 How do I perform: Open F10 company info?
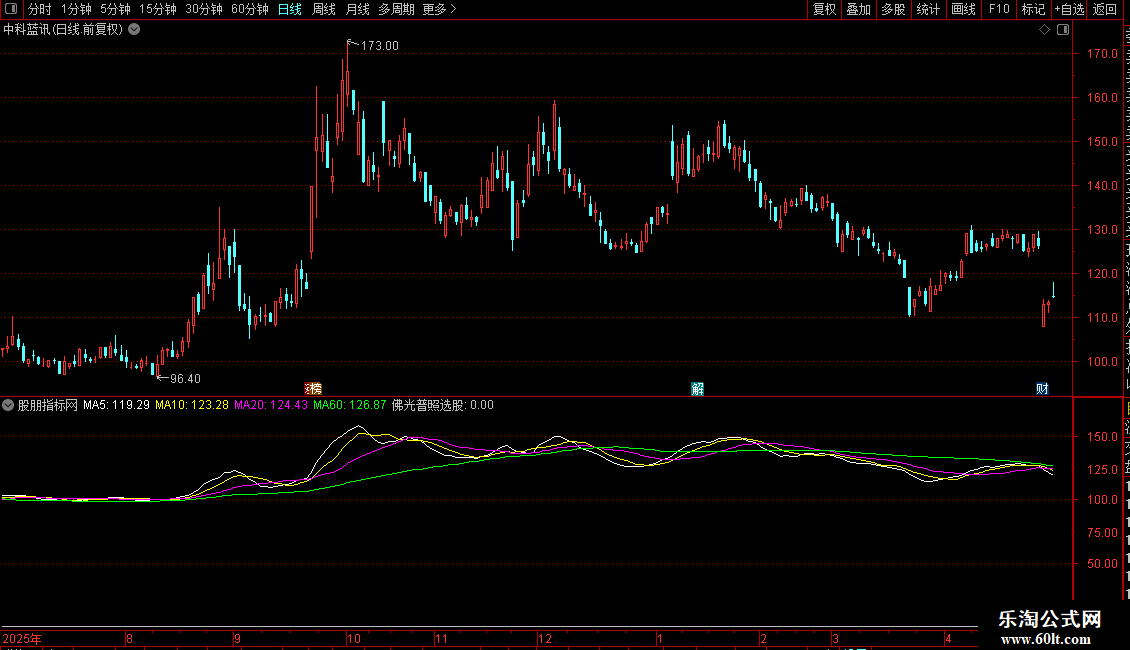click(x=999, y=9)
